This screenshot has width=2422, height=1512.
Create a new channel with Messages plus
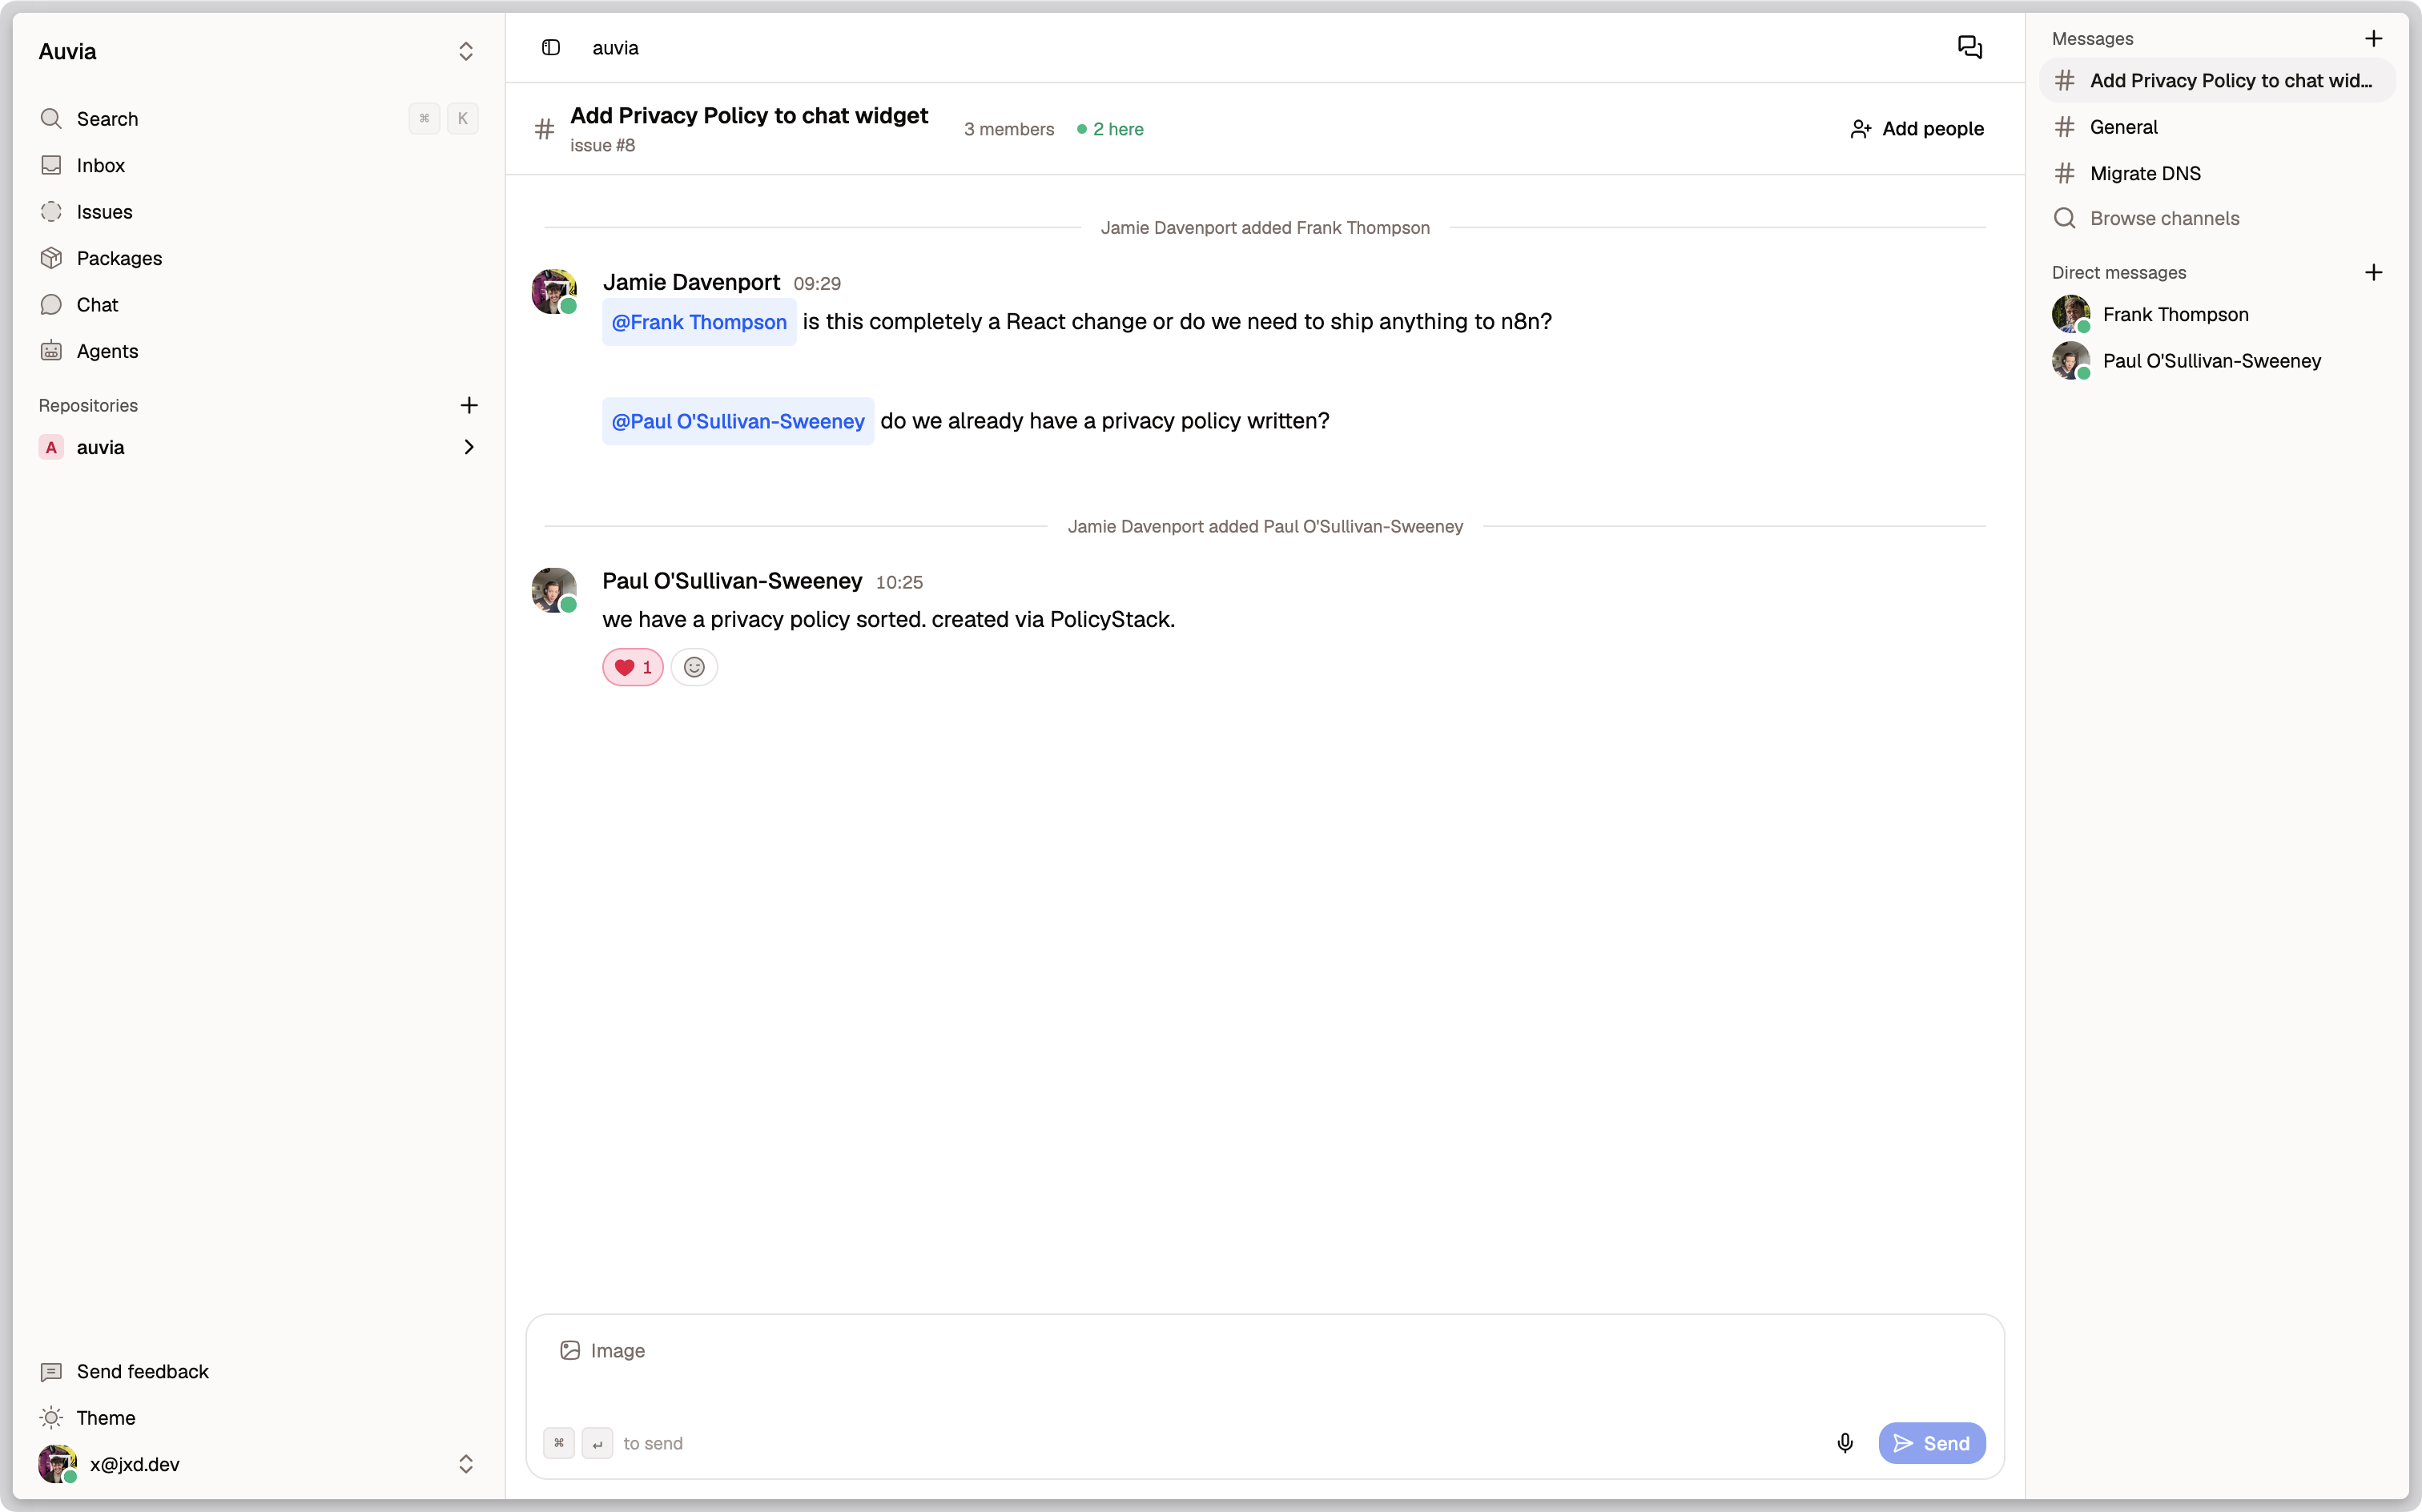click(2373, 38)
